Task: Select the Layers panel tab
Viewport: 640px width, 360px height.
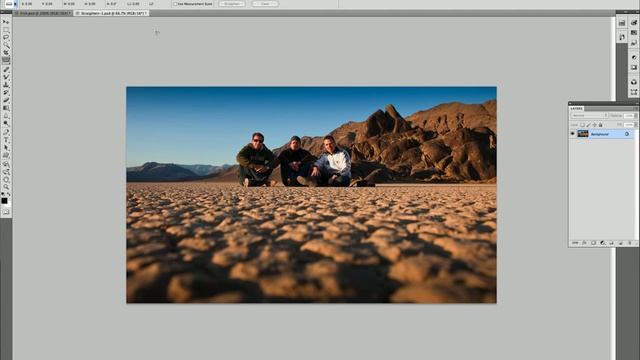Action: click(577, 109)
